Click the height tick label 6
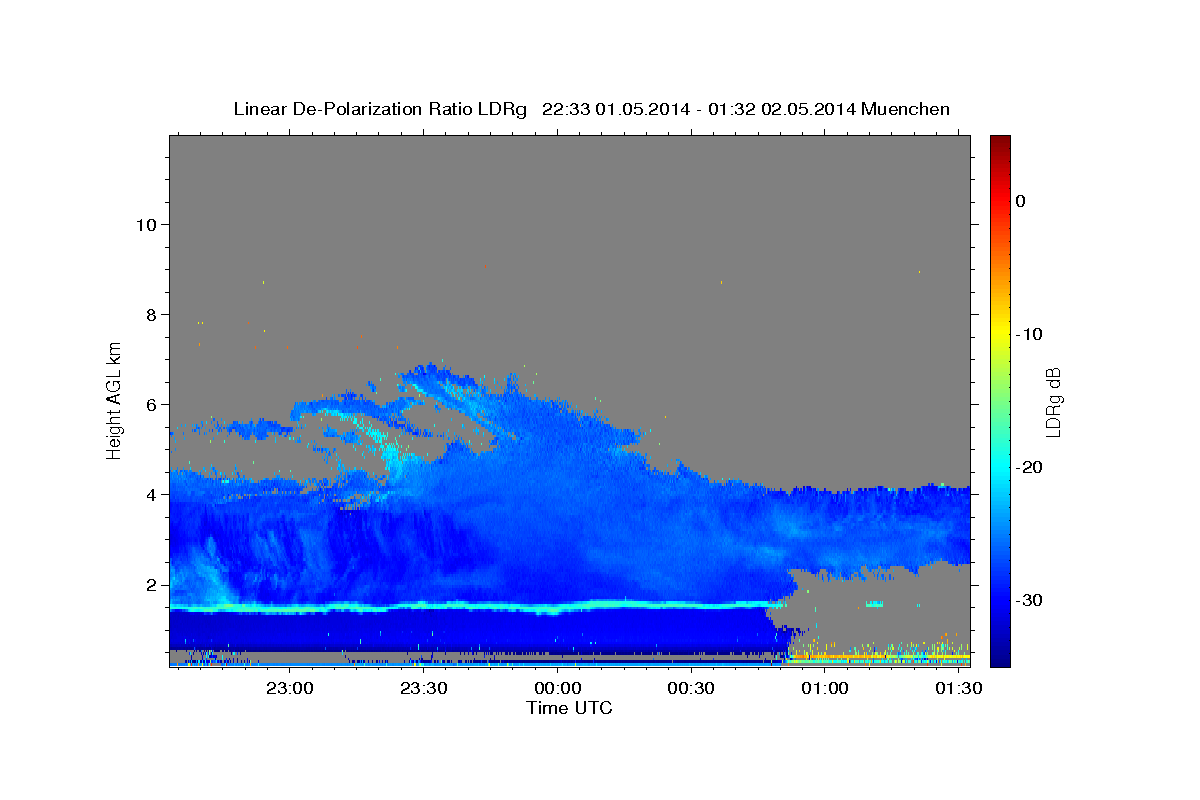1200x800 pixels. tap(153, 405)
